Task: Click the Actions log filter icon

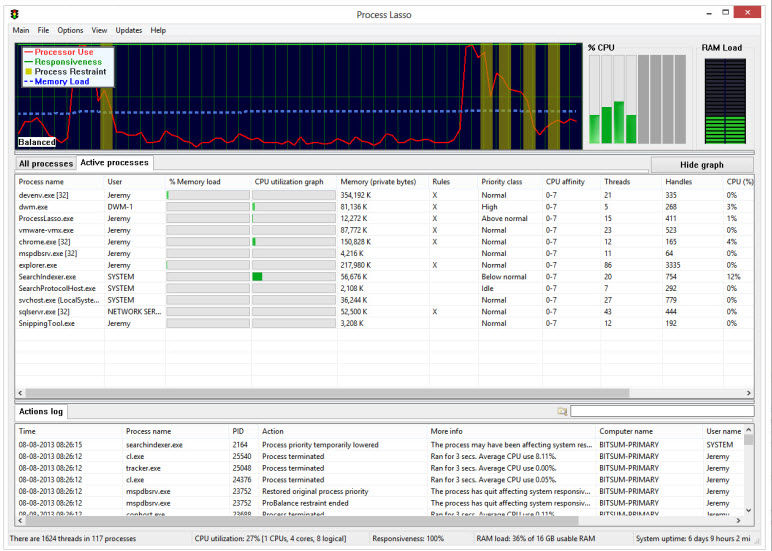Action: coord(562,411)
